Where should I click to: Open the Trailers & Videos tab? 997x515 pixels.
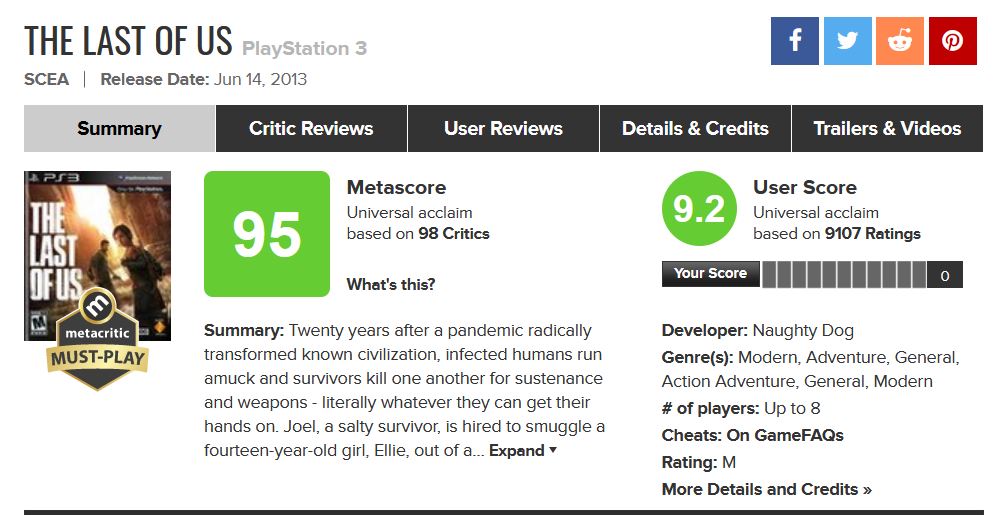[887, 129]
